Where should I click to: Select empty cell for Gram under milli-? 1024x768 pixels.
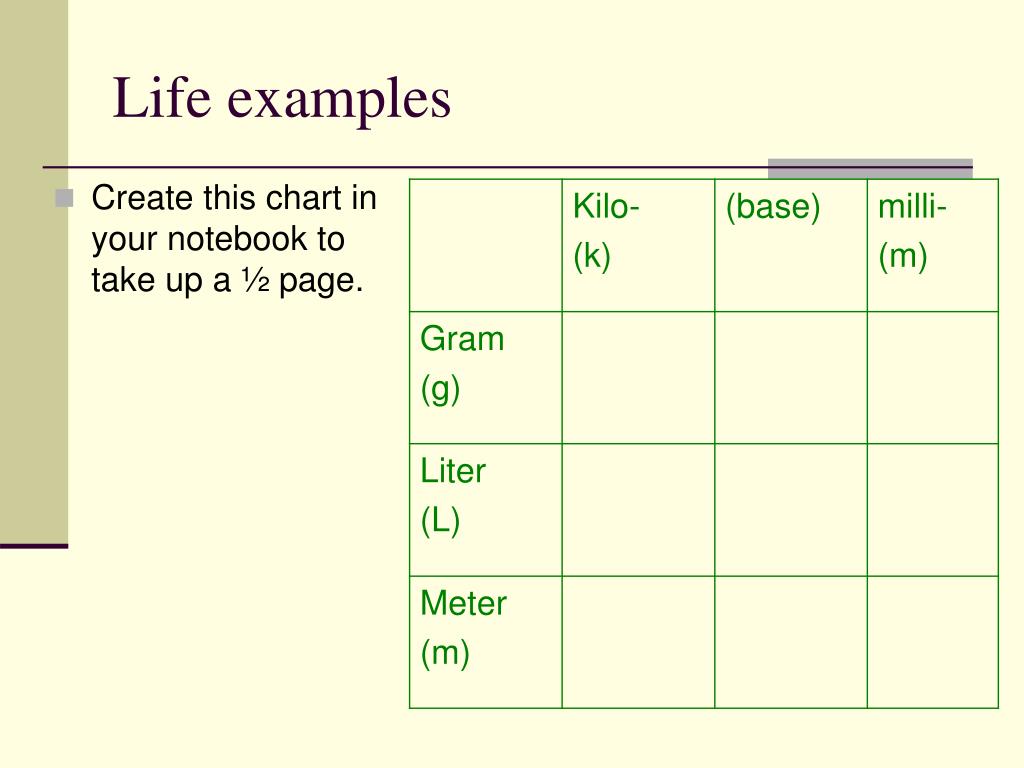coord(933,377)
